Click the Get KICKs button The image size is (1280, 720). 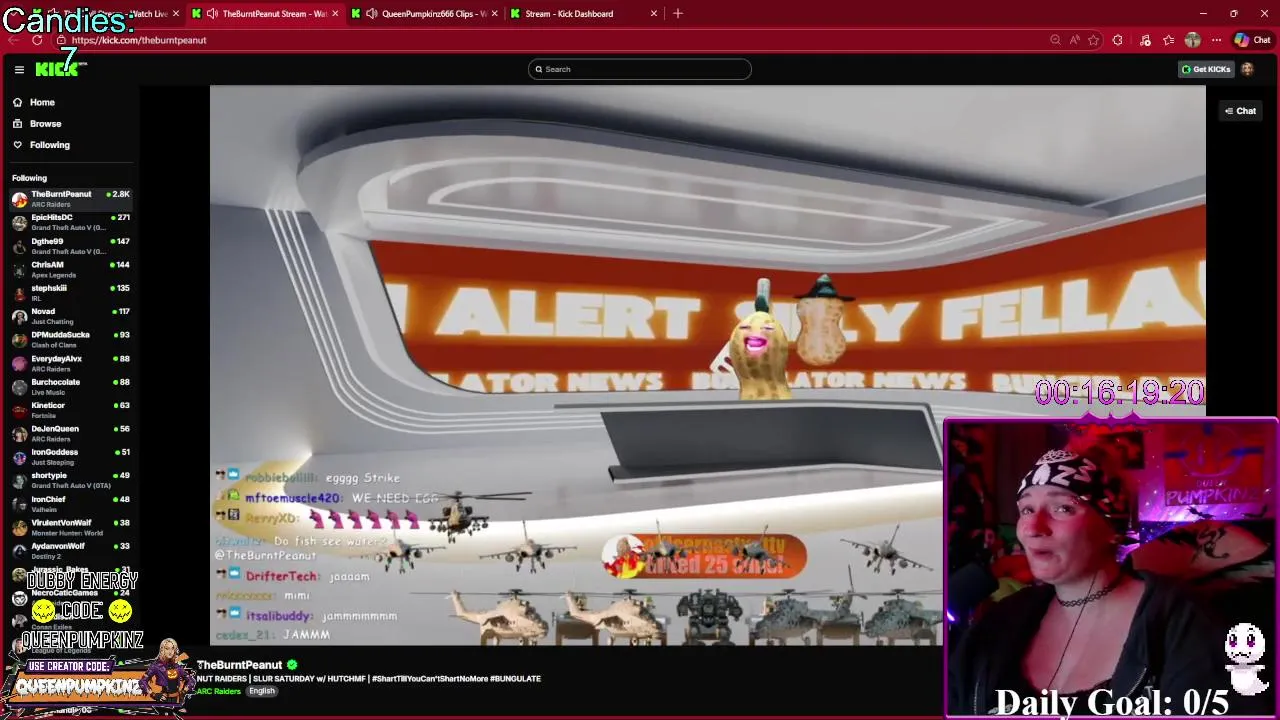click(x=1206, y=69)
